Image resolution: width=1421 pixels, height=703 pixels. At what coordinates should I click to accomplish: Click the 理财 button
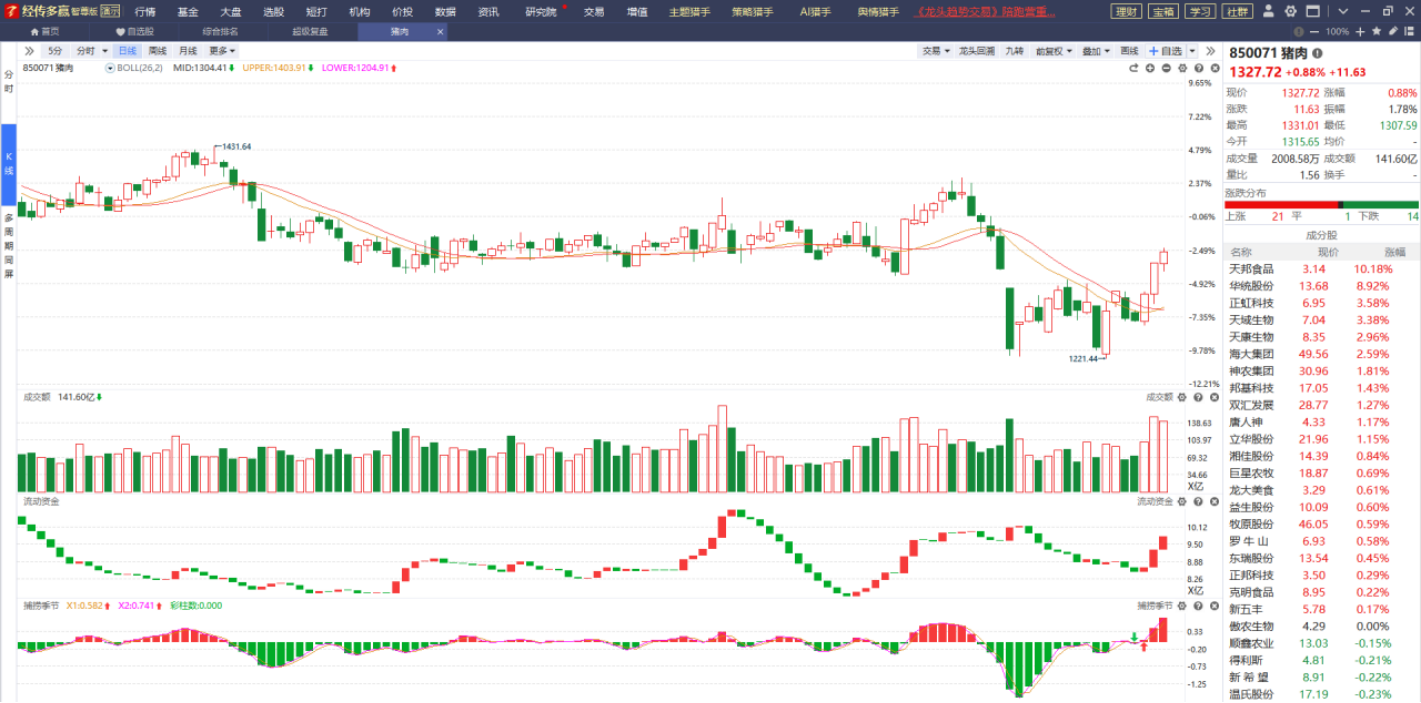1127,11
